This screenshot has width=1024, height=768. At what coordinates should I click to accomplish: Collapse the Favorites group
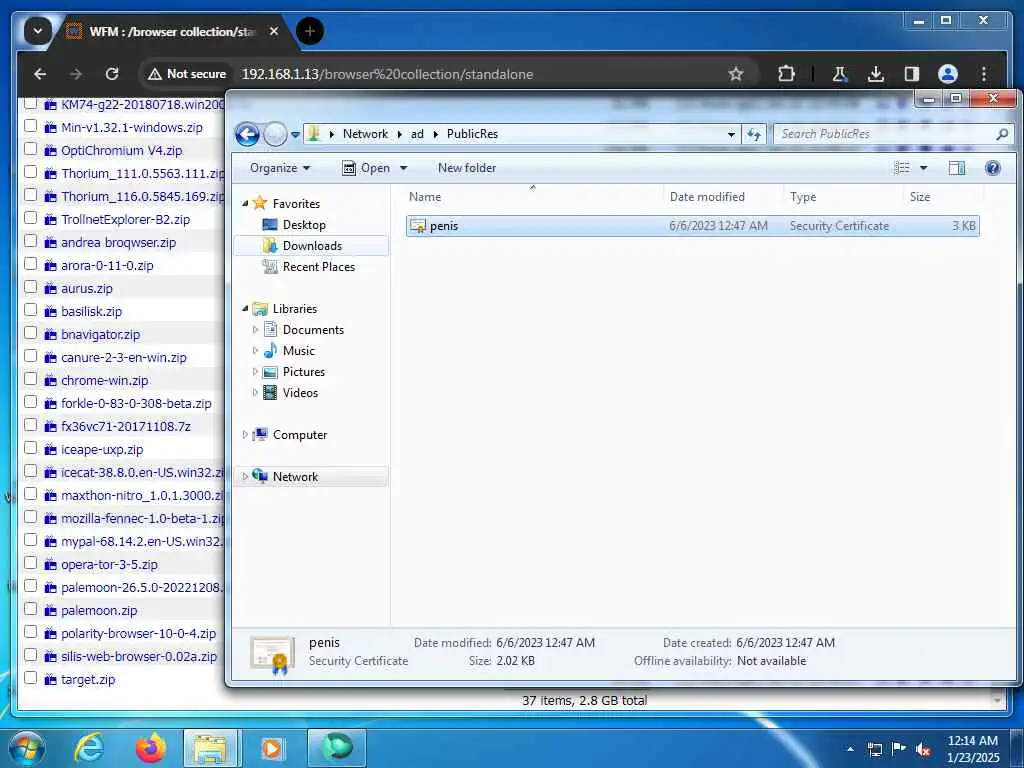coord(245,204)
